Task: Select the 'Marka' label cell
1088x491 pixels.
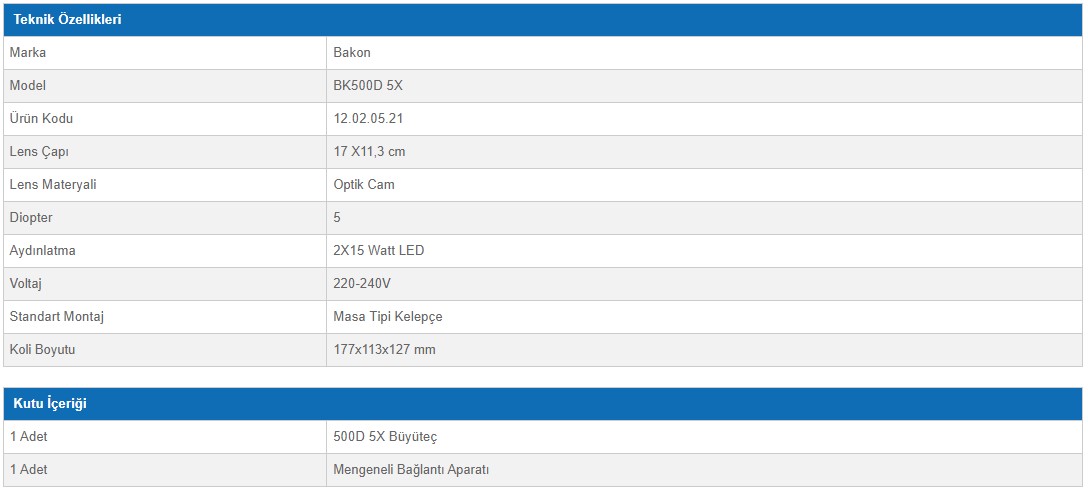Action: pyautogui.click(x=165, y=53)
